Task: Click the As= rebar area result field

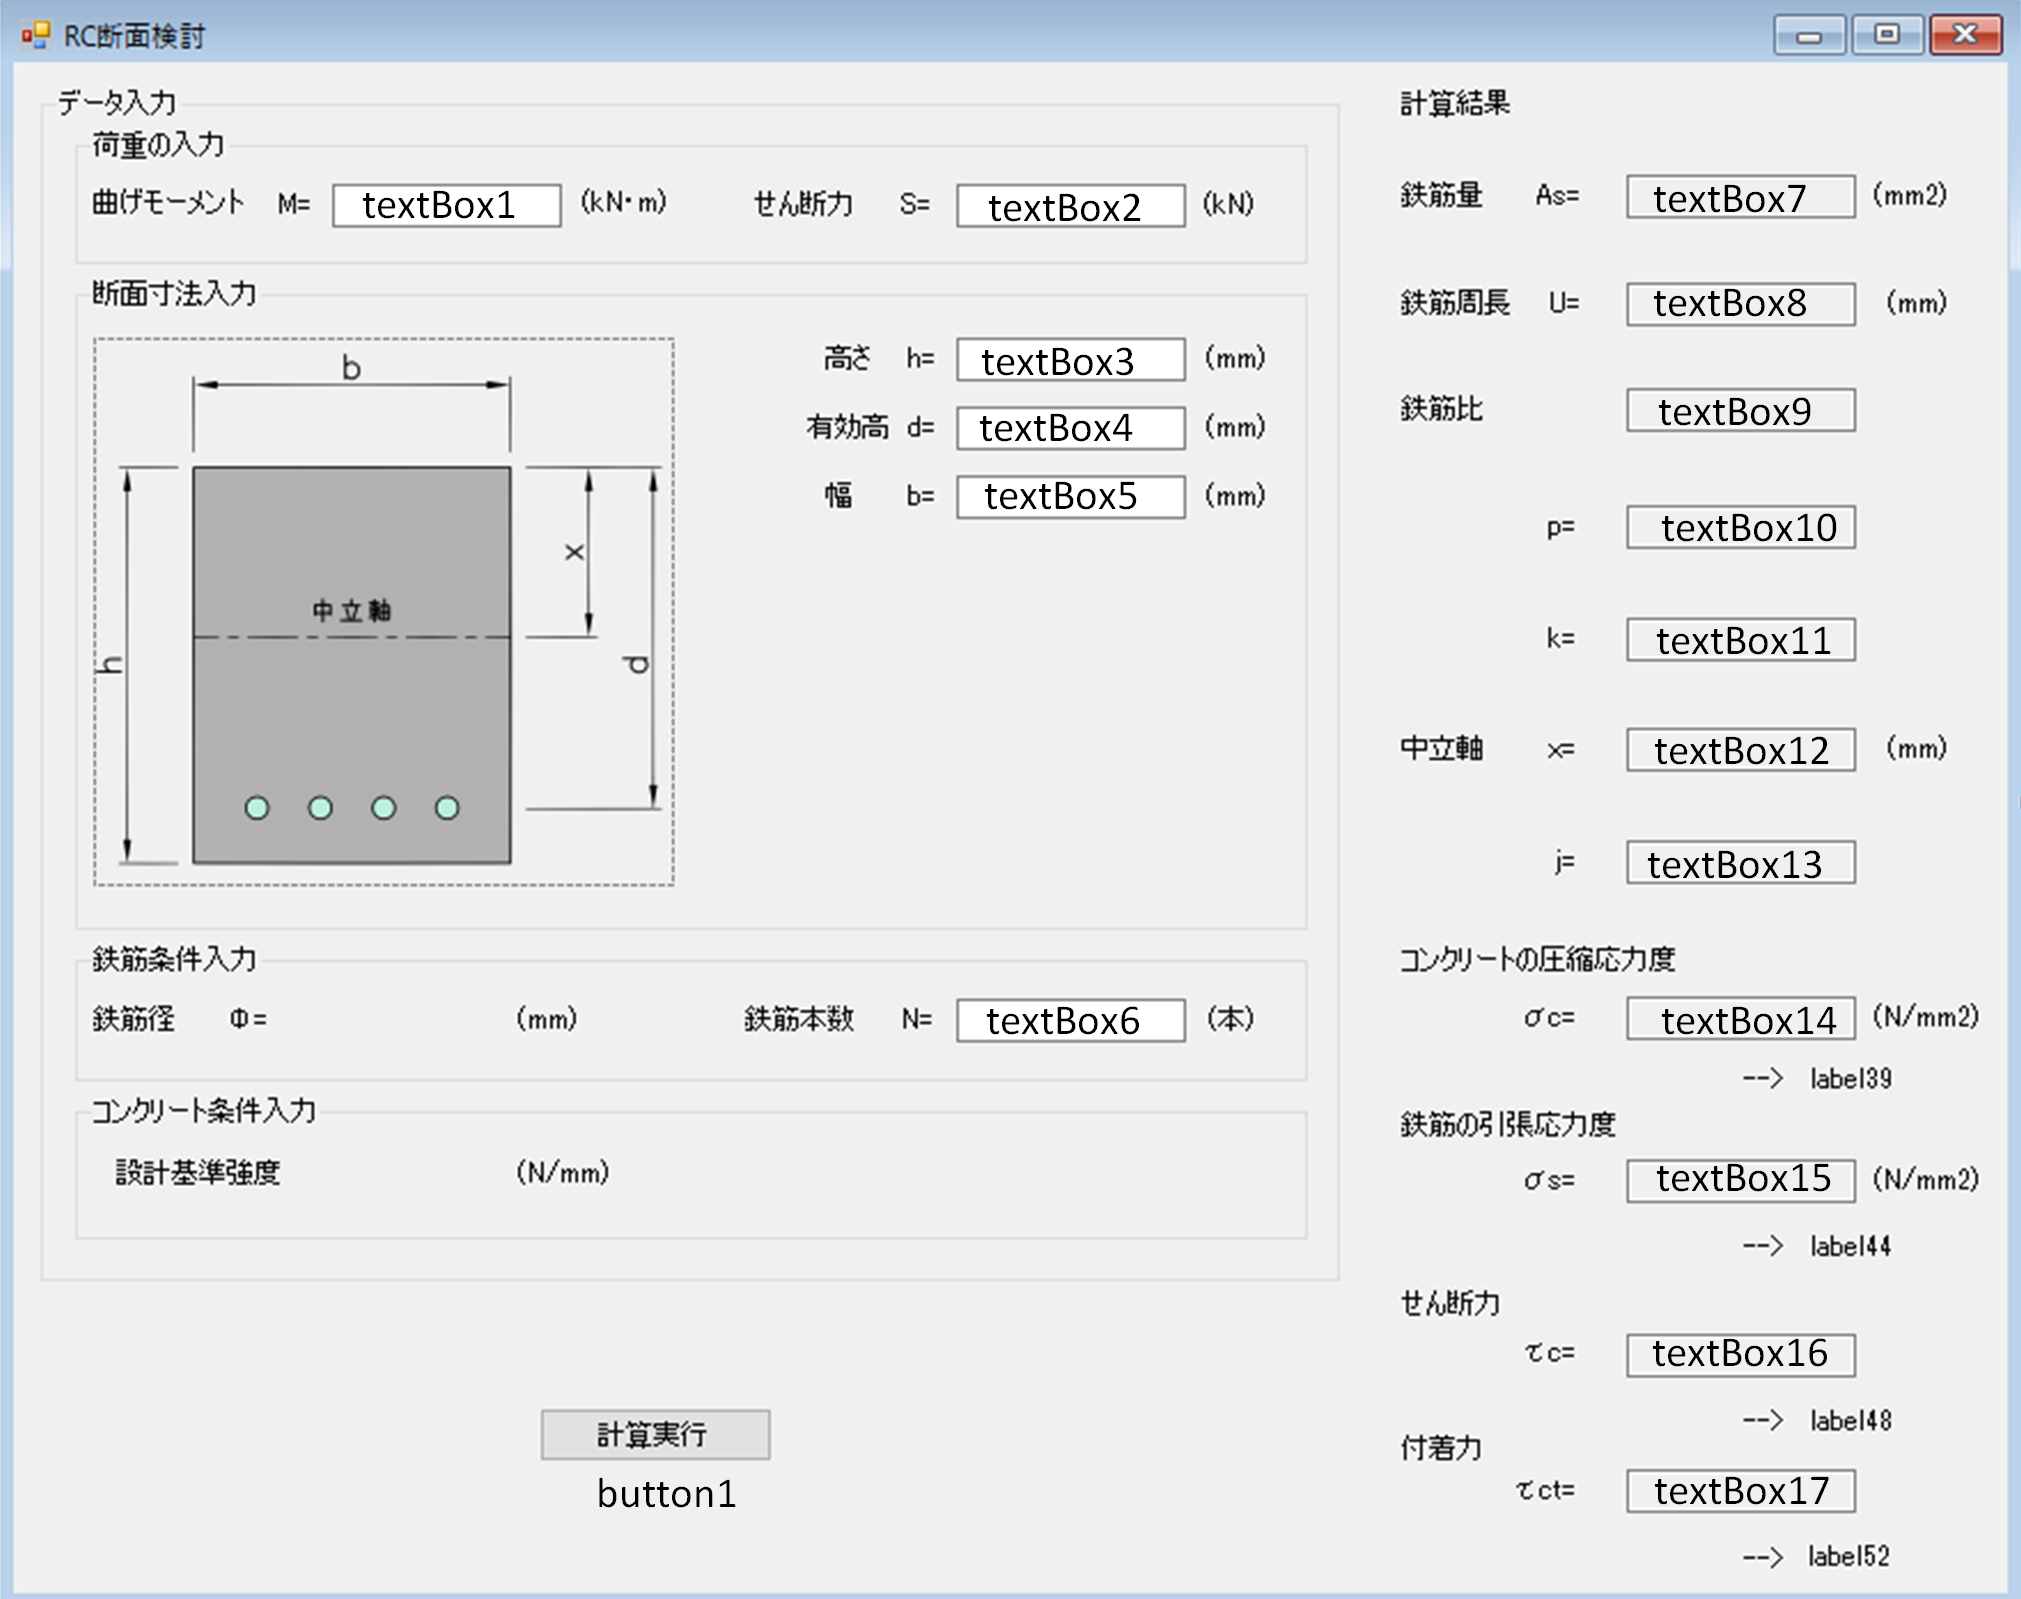Action: pyautogui.click(x=1740, y=197)
